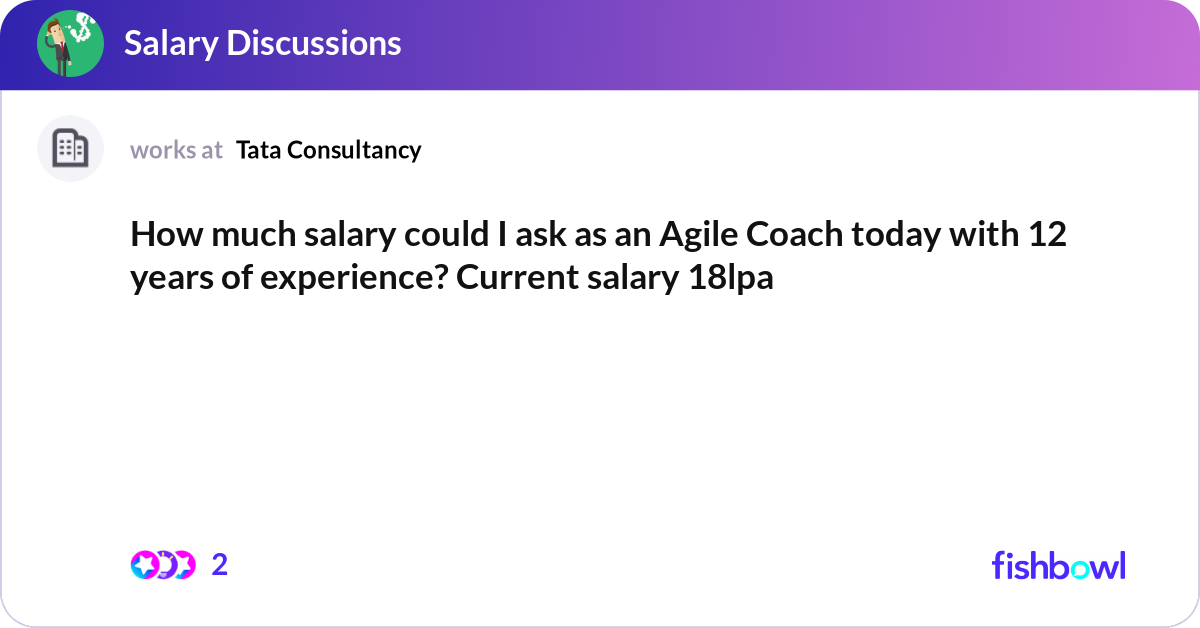Select the Tata Consultancy company name
This screenshot has width=1200, height=628.
coord(328,150)
